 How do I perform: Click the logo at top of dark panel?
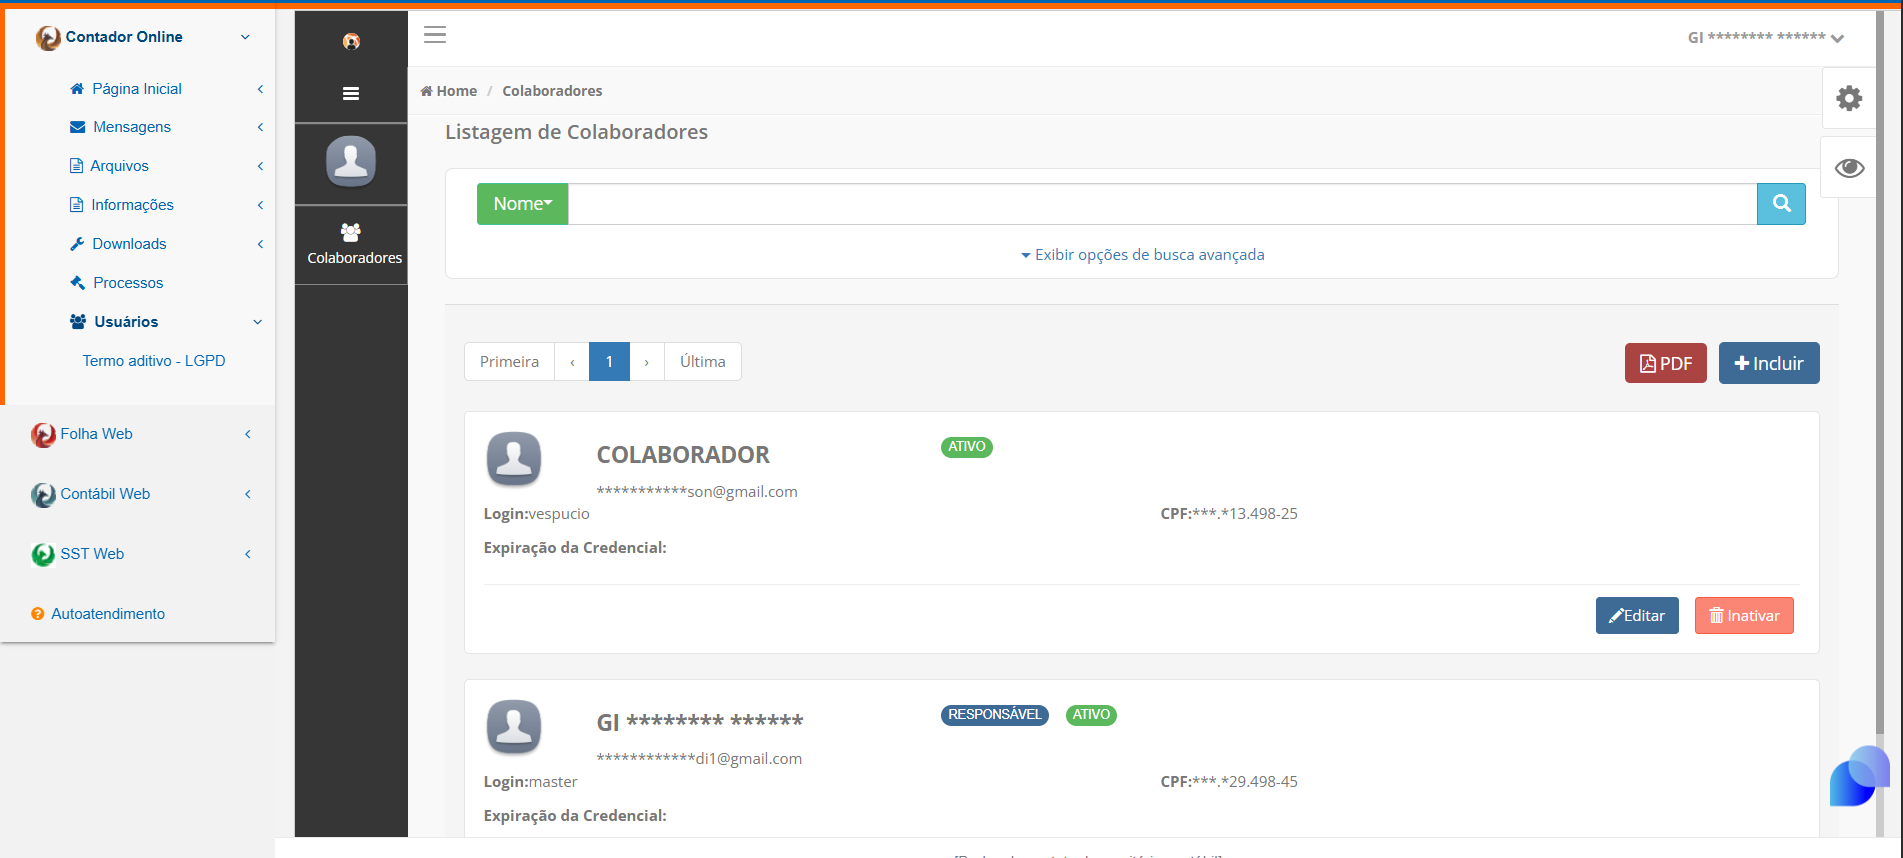[351, 41]
